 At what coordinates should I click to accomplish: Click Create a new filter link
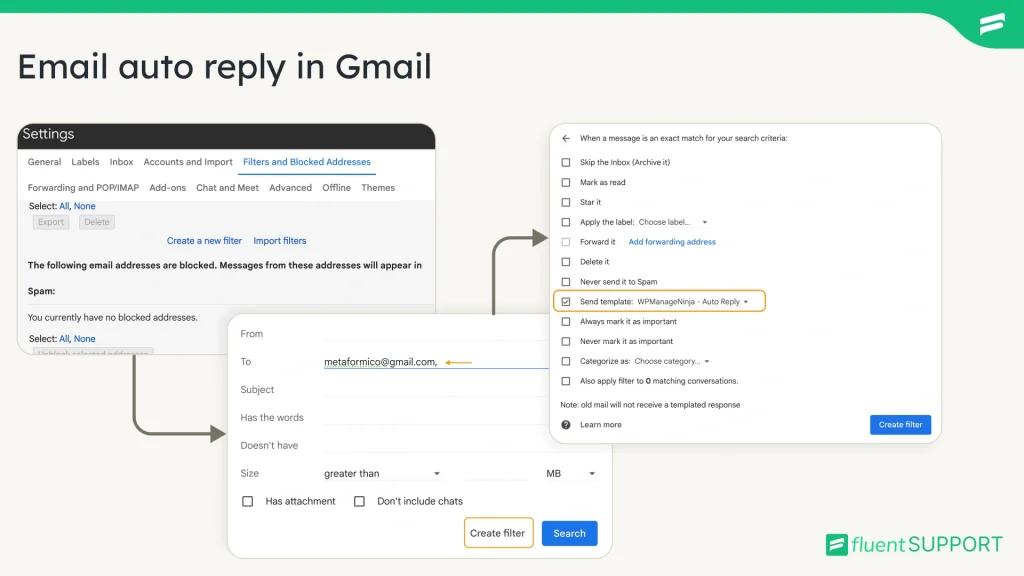click(x=204, y=240)
